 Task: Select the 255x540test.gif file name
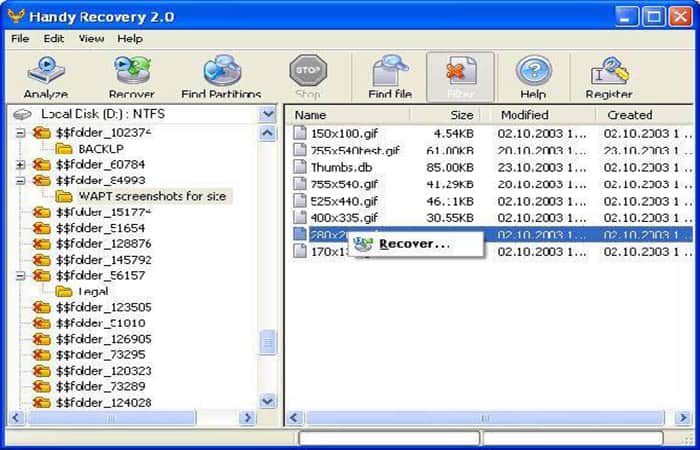pyautogui.click(x=355, y=150)
